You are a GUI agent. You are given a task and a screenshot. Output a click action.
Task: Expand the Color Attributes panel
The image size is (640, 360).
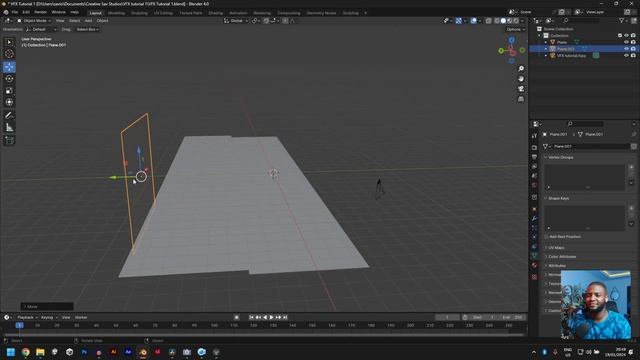562,257
